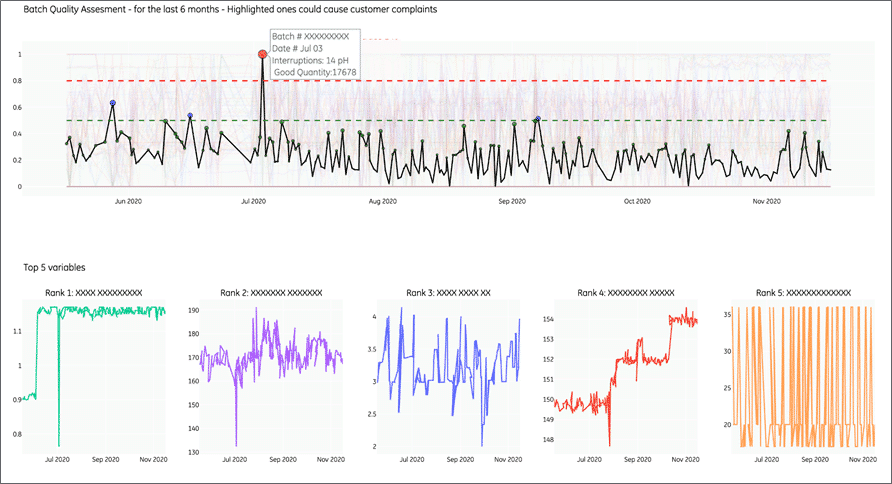Click the Top 5 variables heading

coord(54,268)
